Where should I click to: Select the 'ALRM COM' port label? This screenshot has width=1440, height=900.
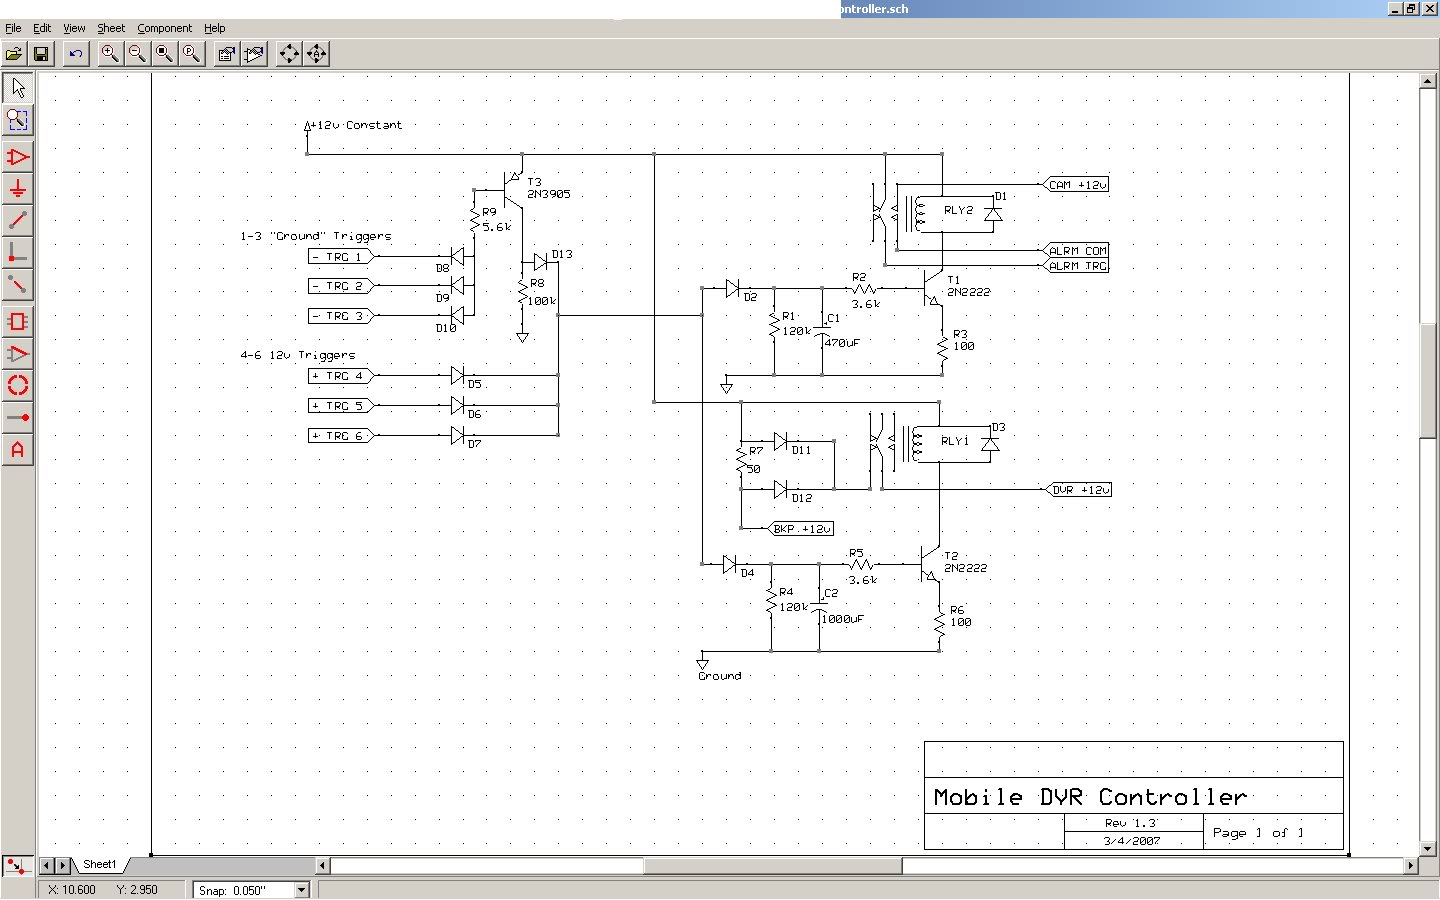[x=1075, y=251]
